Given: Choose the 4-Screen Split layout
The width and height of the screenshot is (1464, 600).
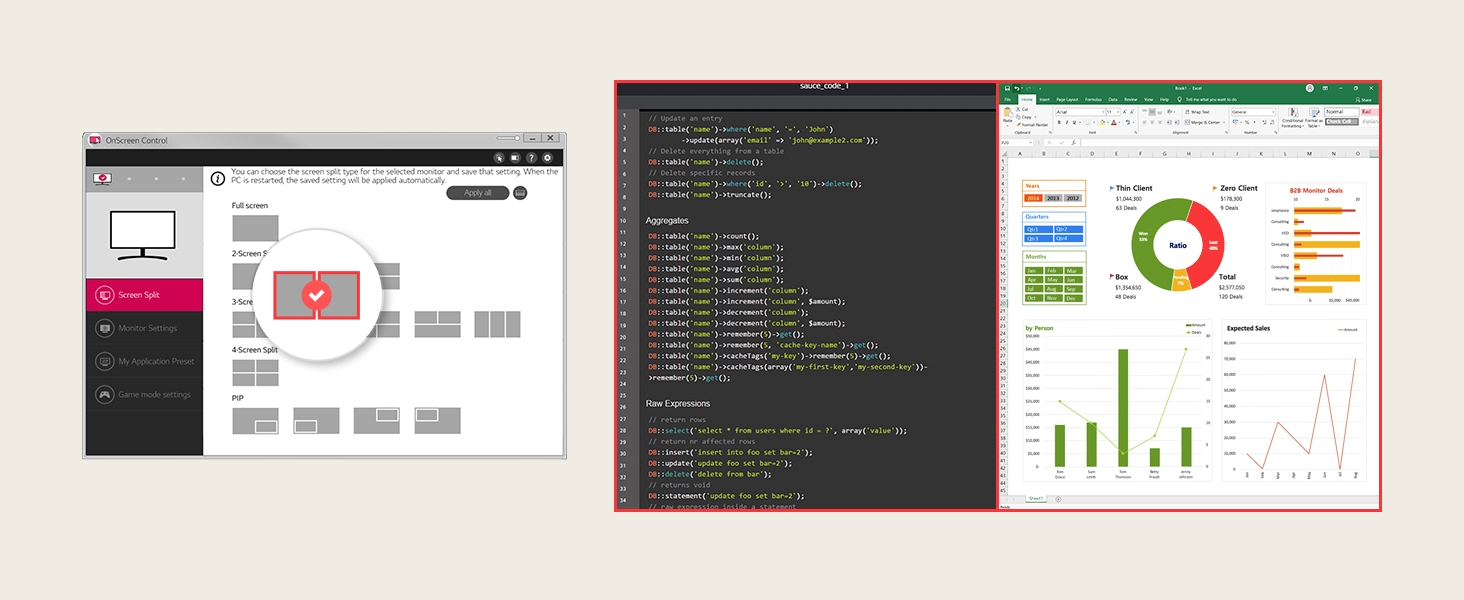Looking at the screenshot, I should (x=255, y=373).
